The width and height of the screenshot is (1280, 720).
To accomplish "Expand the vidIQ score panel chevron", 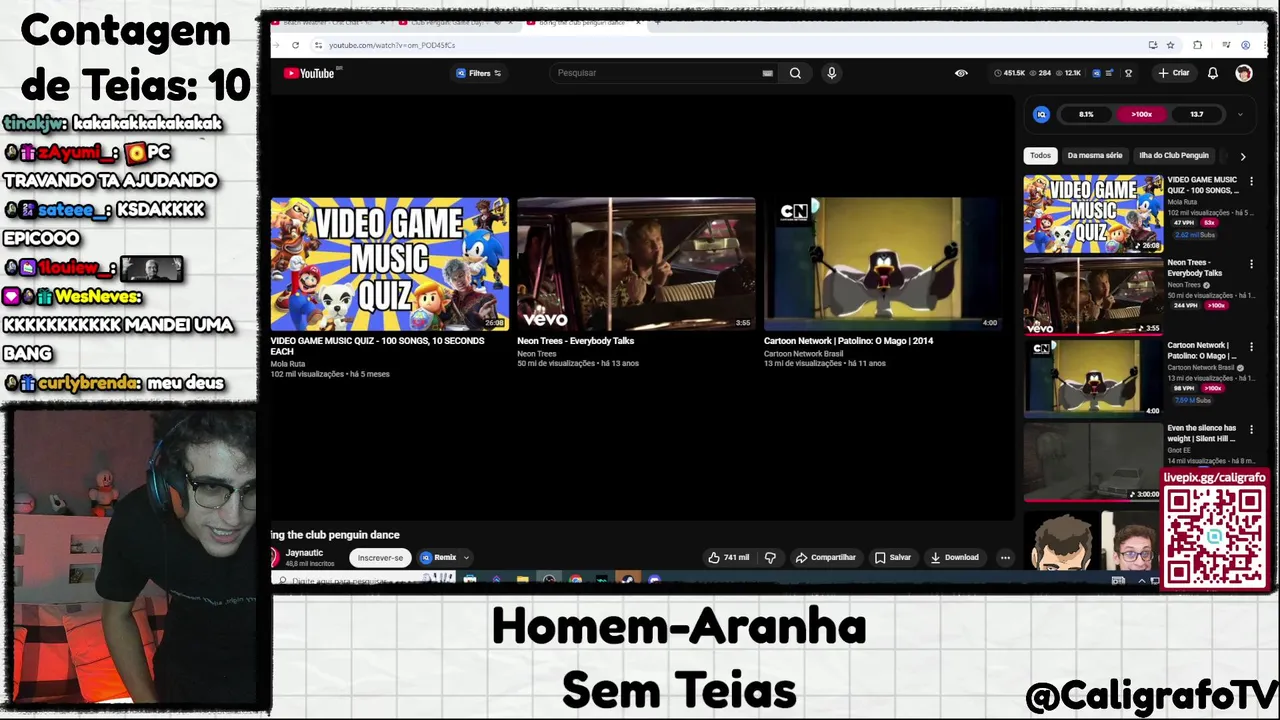I will pos(1240,114).
